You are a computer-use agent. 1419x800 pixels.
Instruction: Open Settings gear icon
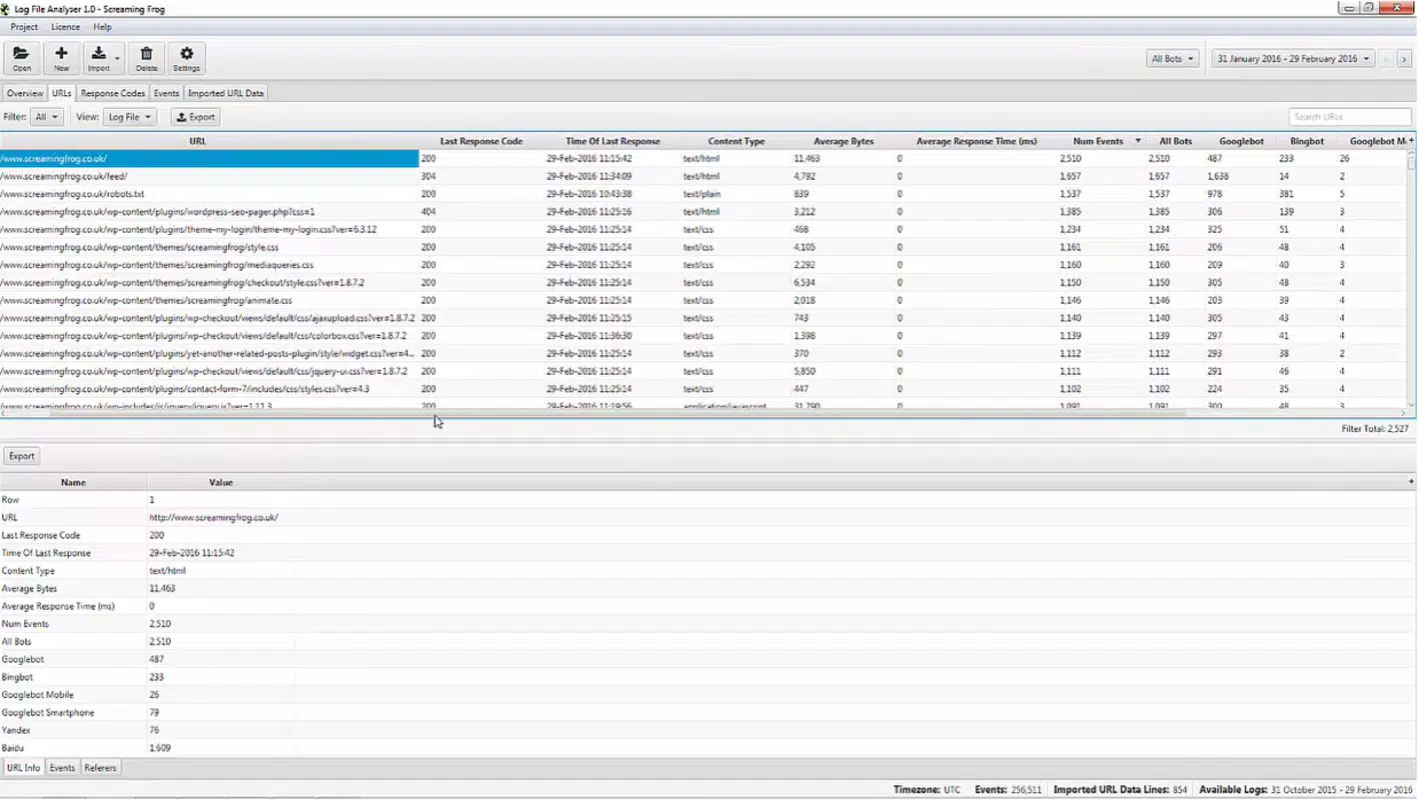pos(186,58)
